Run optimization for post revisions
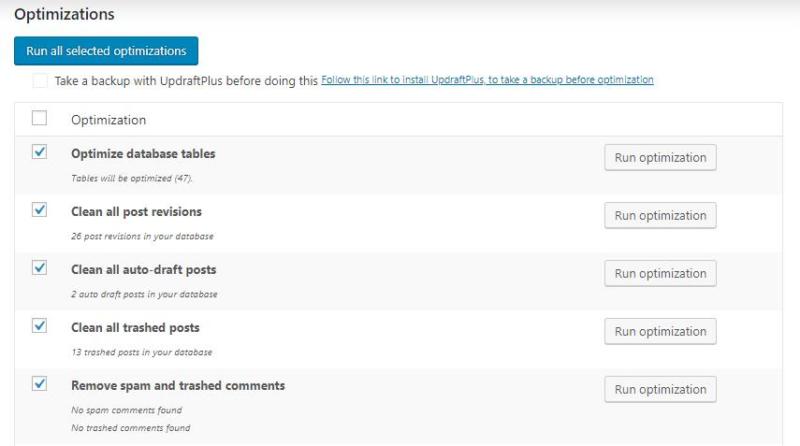Viewport: 800px width, 446px height. coord(660,215)
